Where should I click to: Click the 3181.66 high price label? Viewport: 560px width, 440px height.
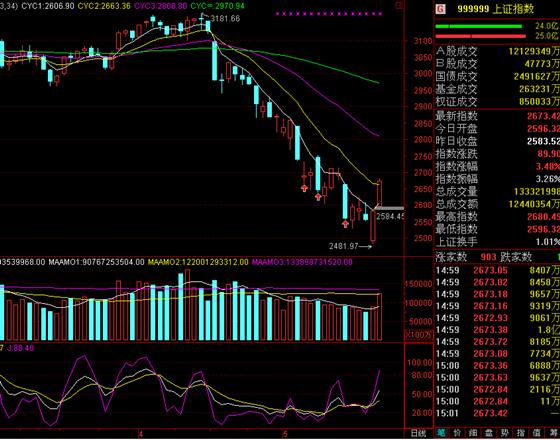click(x=225, y=18)
